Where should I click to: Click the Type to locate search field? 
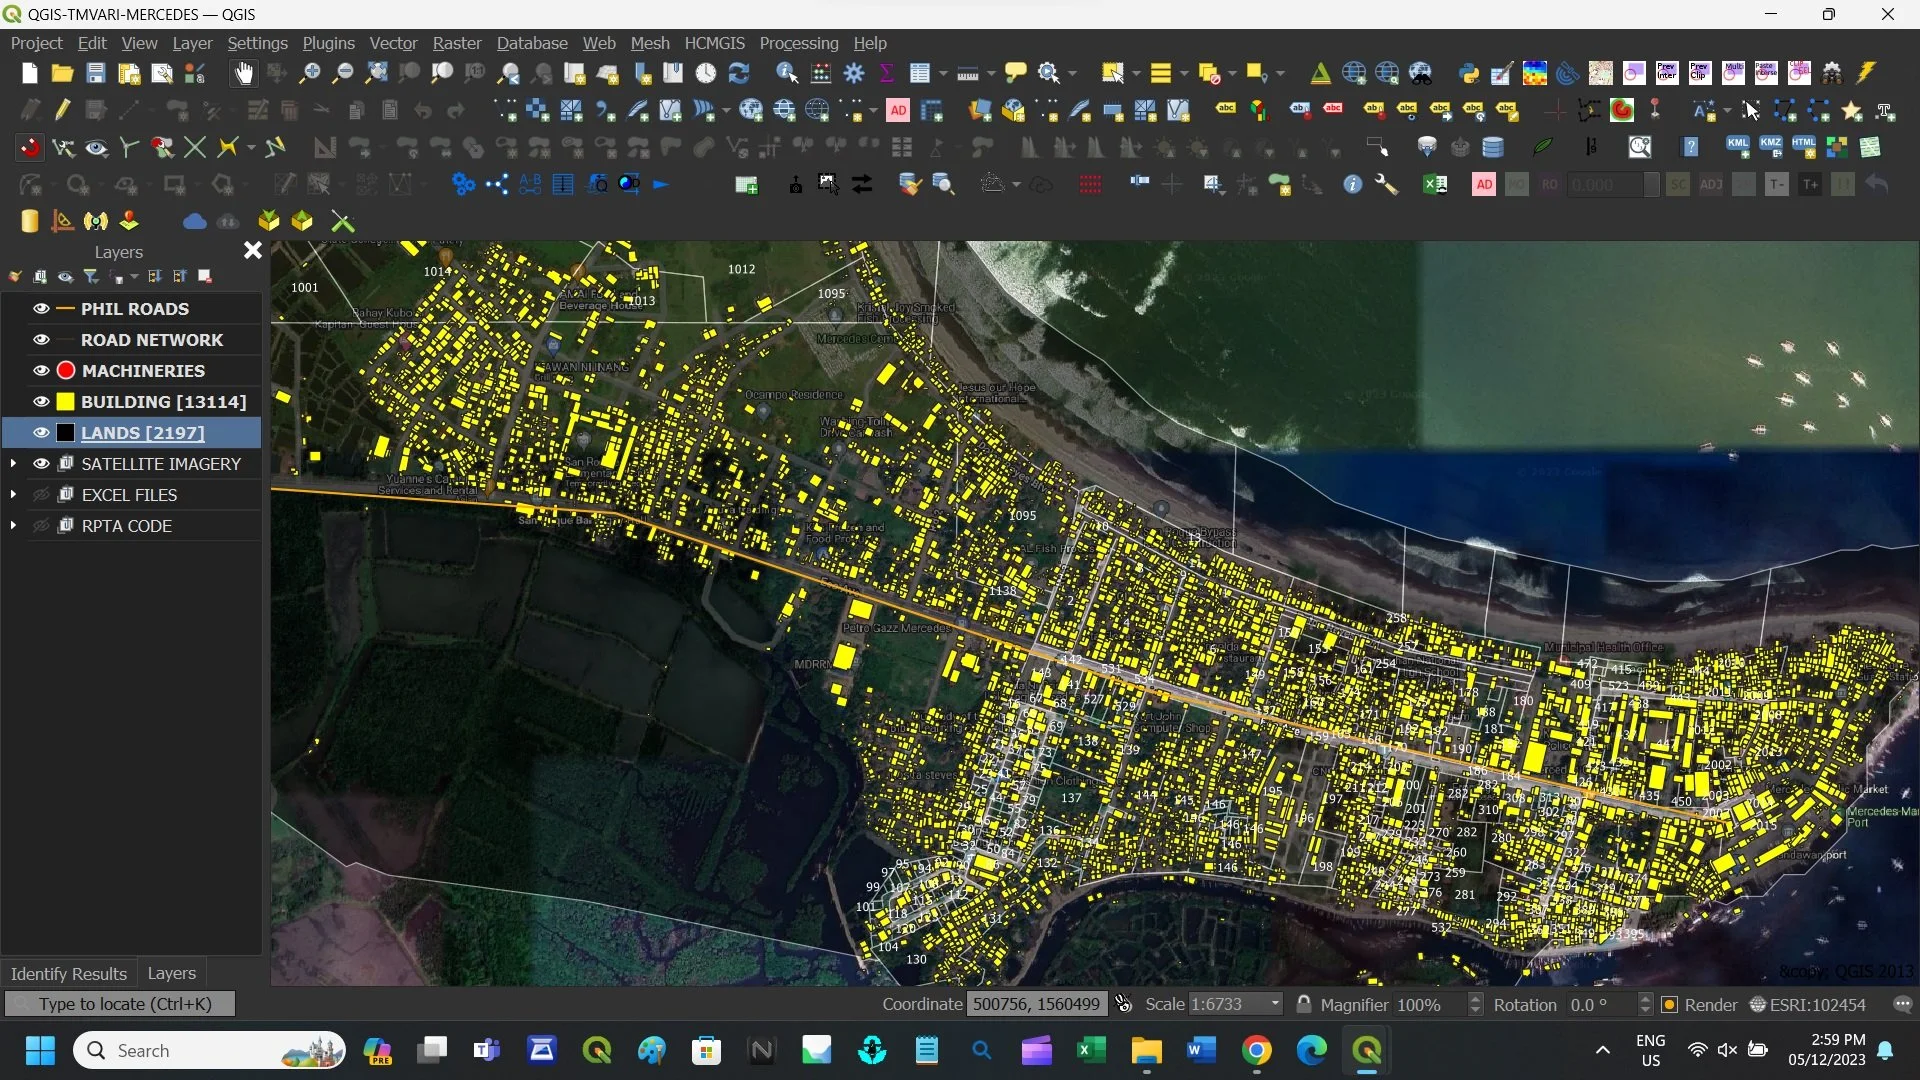click(125, 1004)
